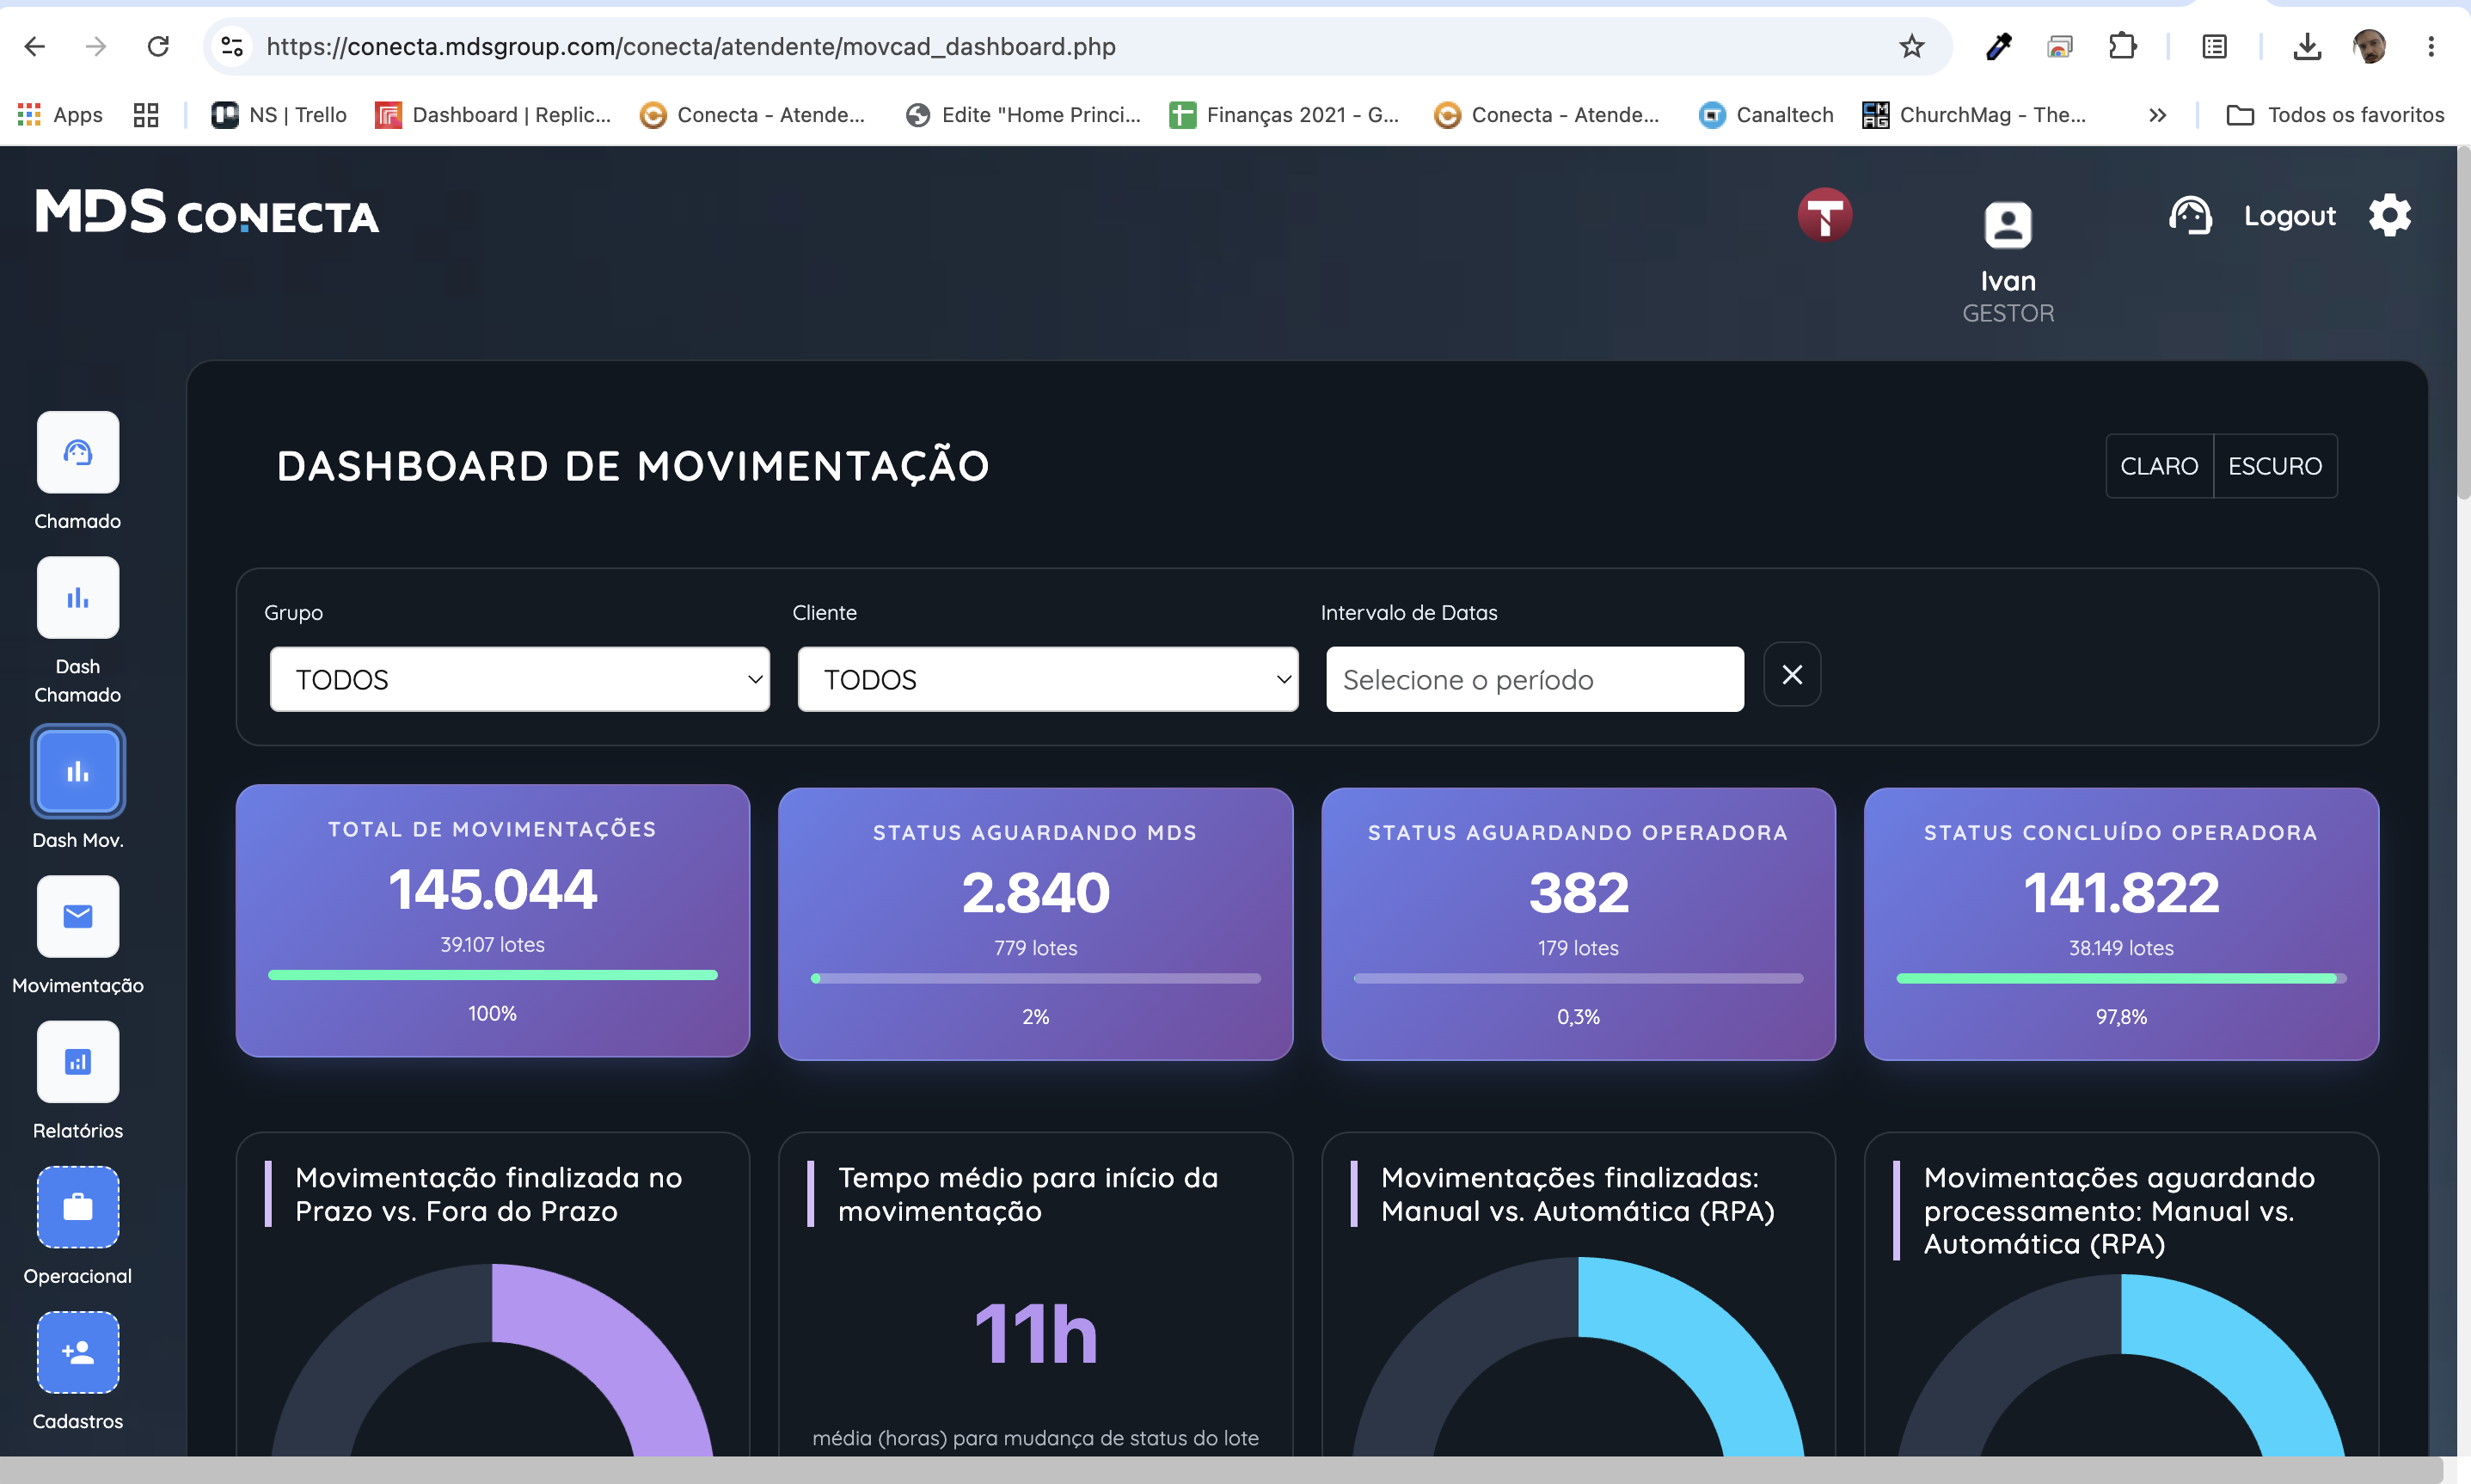
Task: Click the aguardando processamento donut chart
Action: (x=2121, y=1365)
